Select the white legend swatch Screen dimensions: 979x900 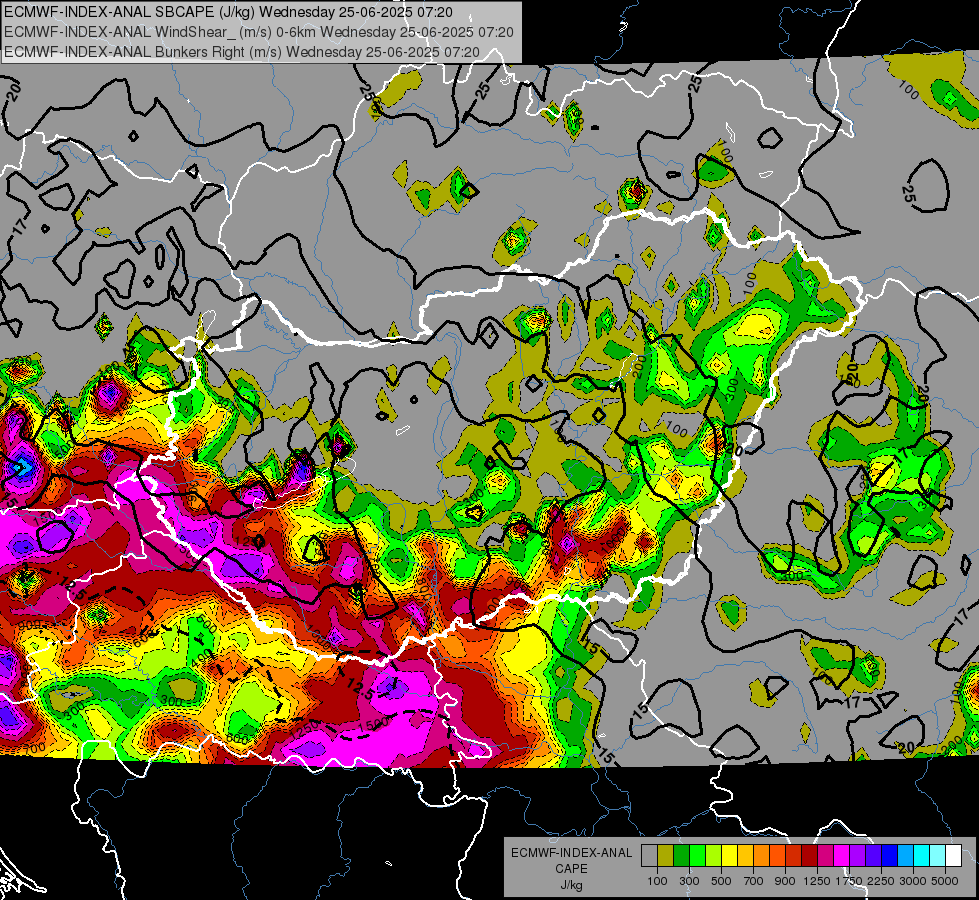[x=954, y=856]
